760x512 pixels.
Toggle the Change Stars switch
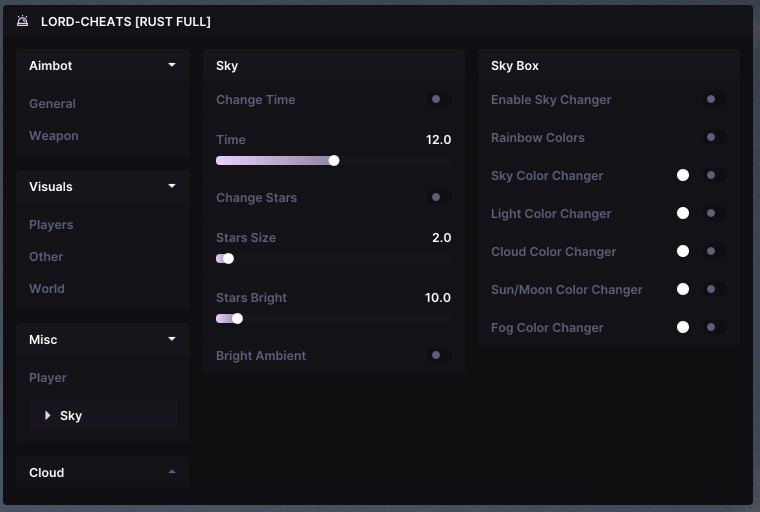coord(436,197)
